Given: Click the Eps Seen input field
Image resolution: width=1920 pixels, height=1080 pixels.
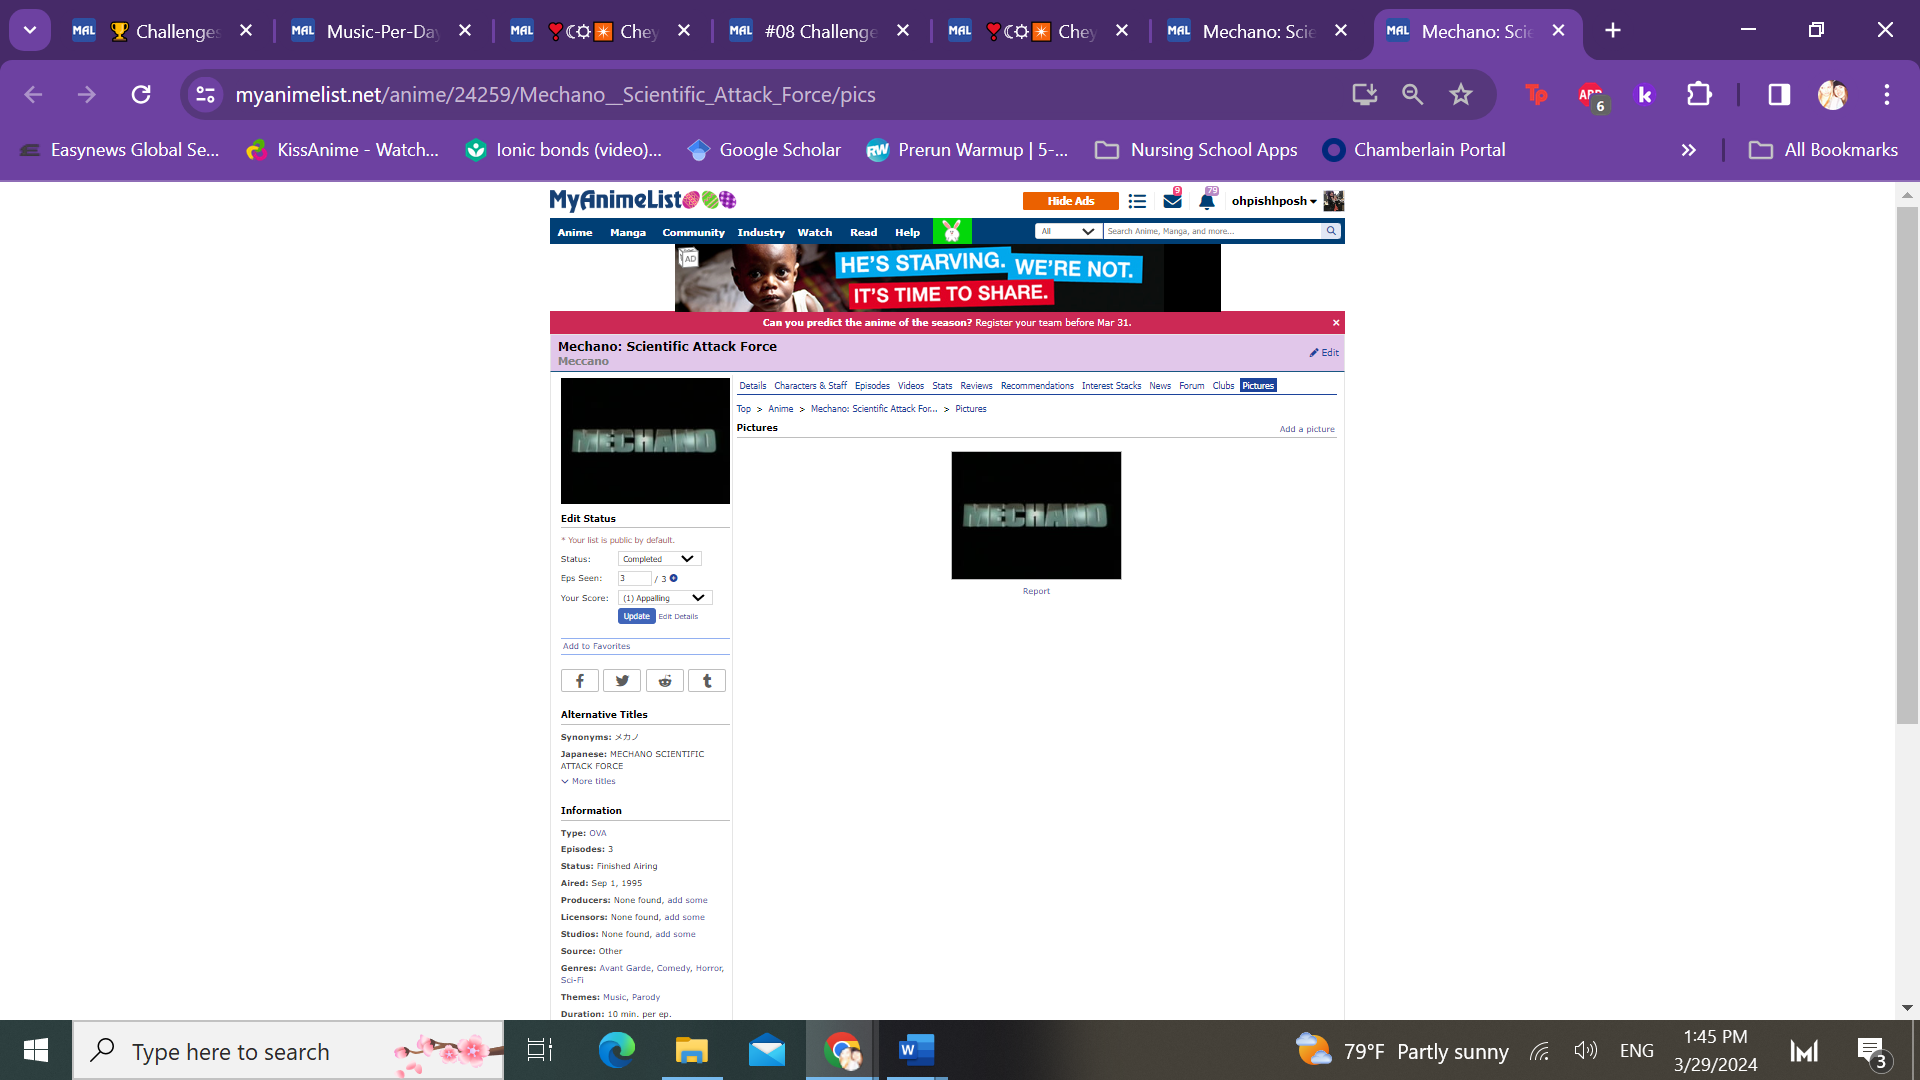Looking at the screenshot, I should point(634,578).
